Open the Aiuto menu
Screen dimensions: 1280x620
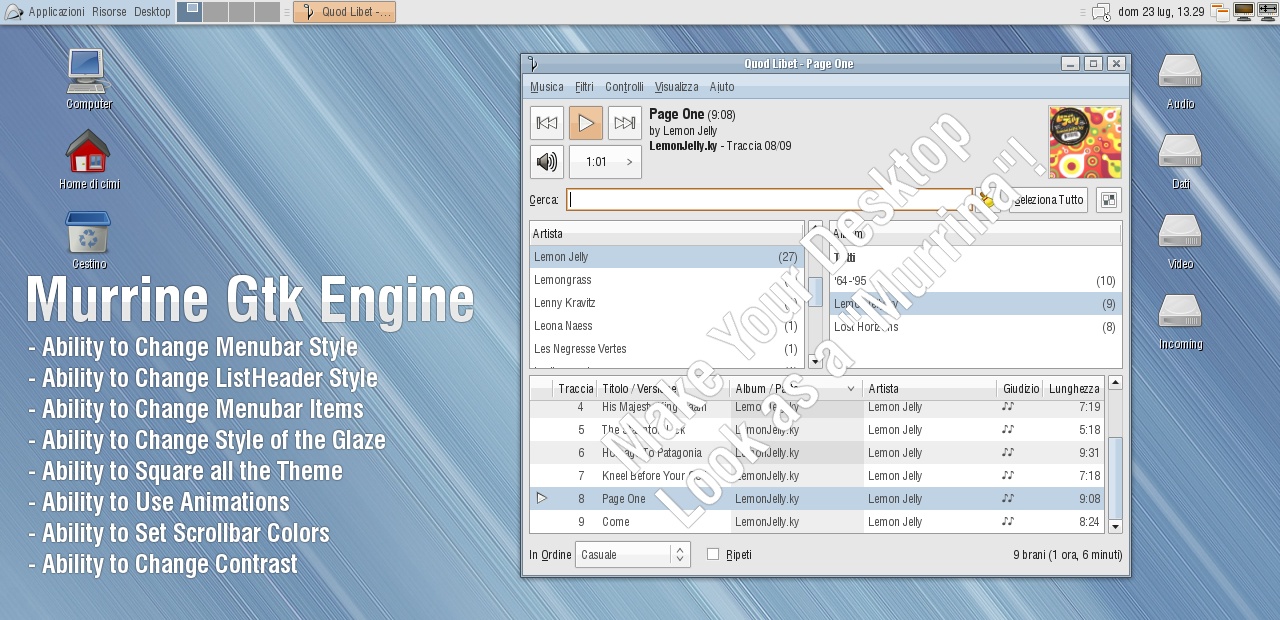(x=721, y=87)
